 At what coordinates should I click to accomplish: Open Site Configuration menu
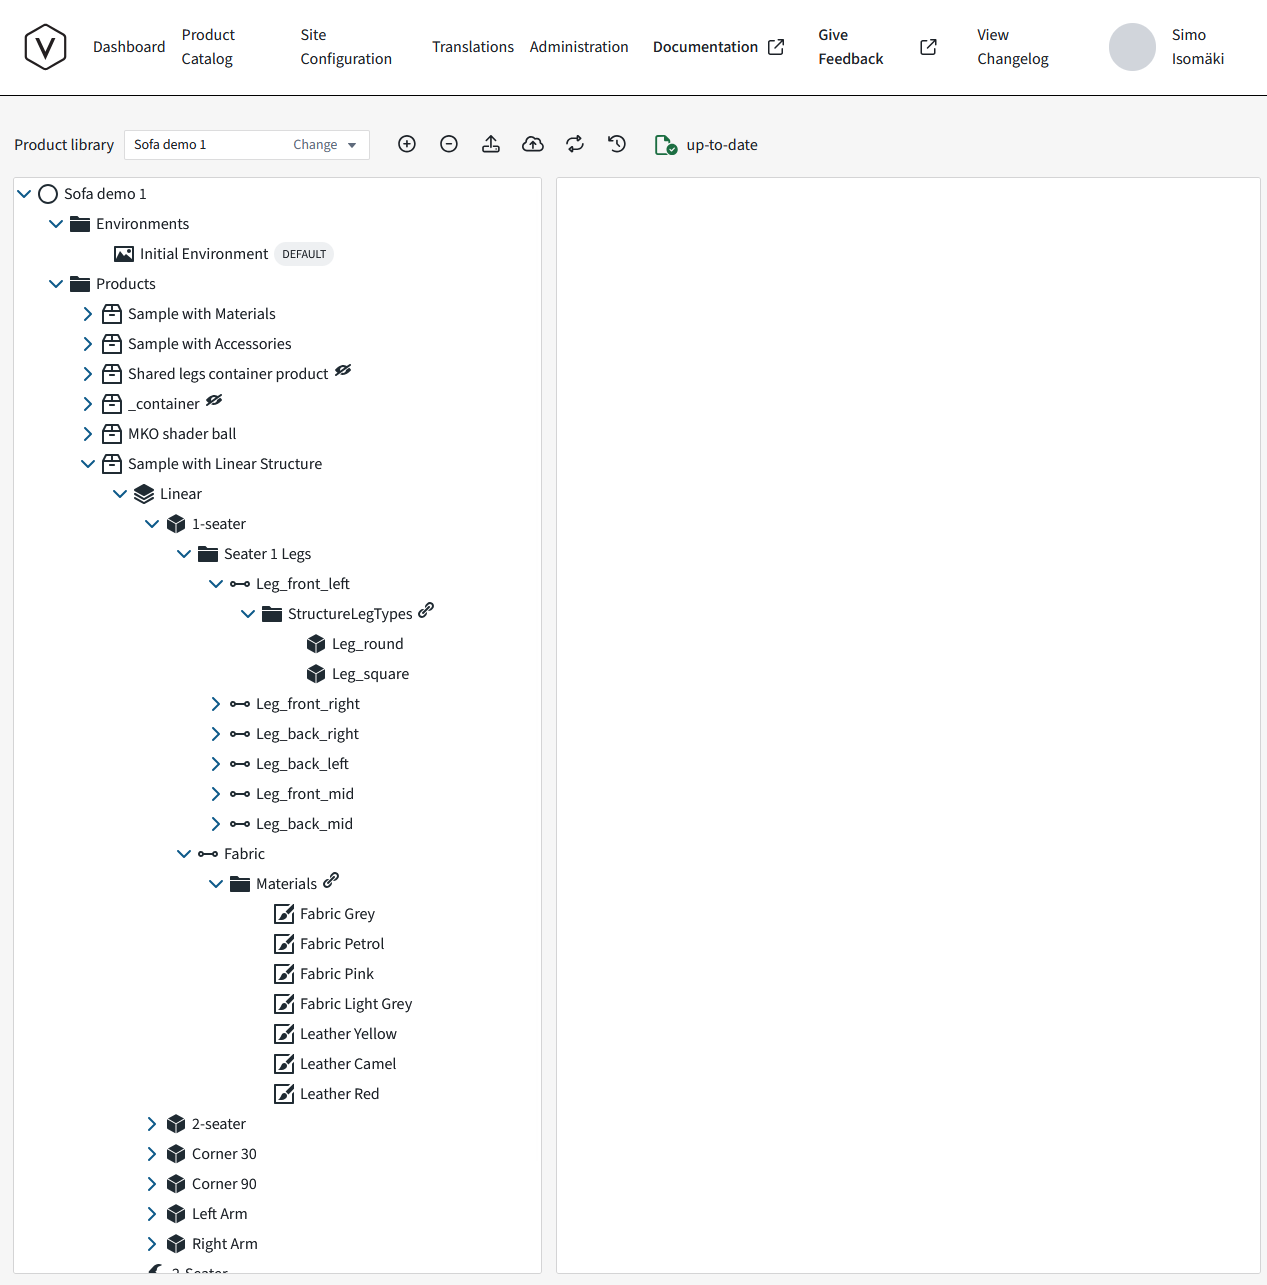point(346,47)
